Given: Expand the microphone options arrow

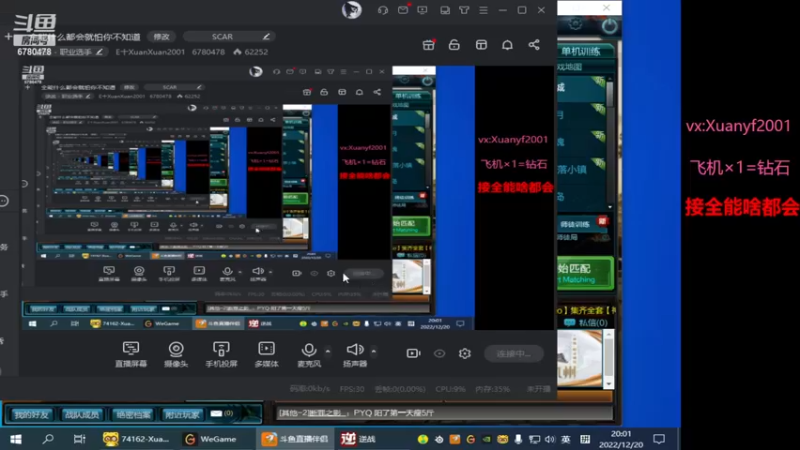Looking at the screenshot, I should point(328,351).
